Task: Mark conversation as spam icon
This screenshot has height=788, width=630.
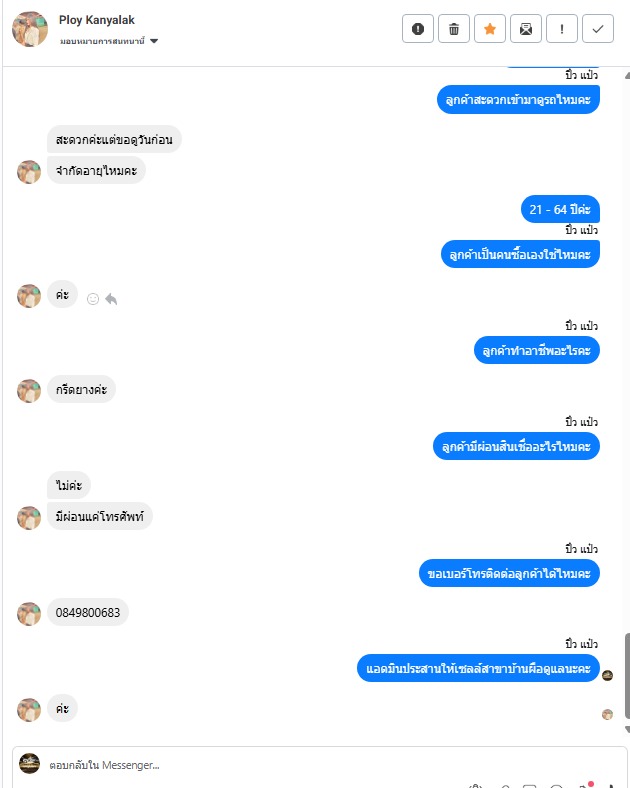Action: [417, 29]
